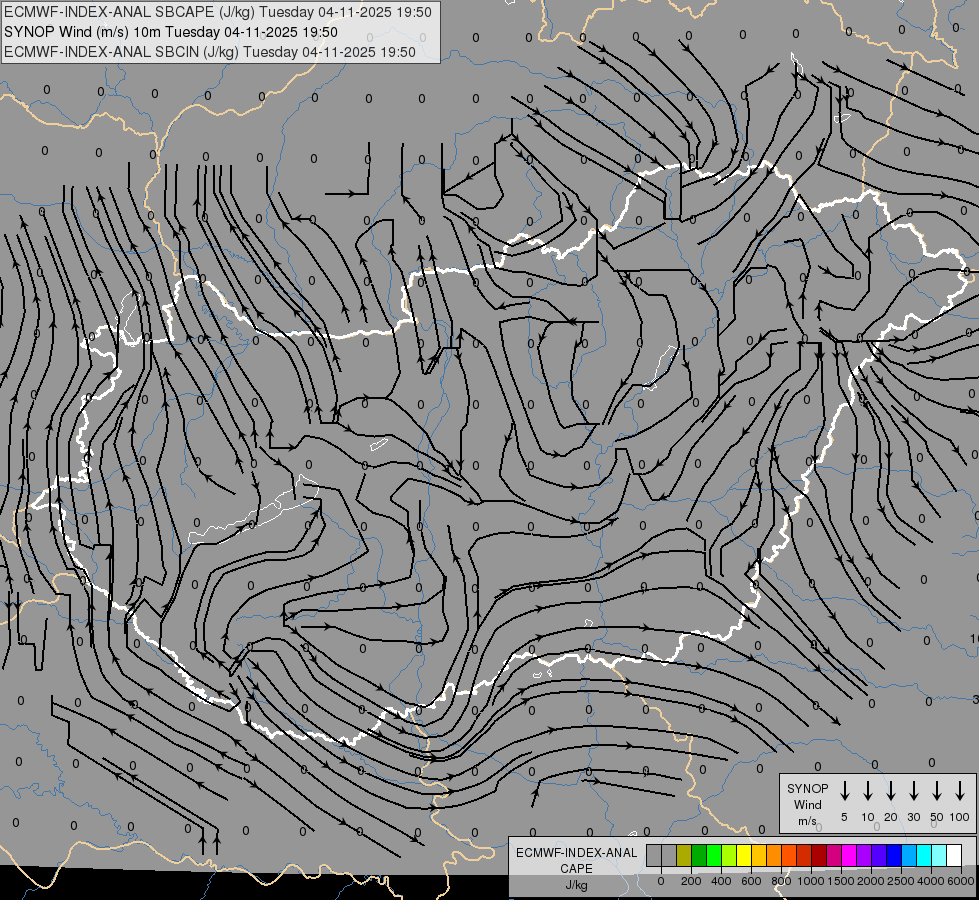Click the 2500 tick label on CAPE scale

[x=901, y=881]
